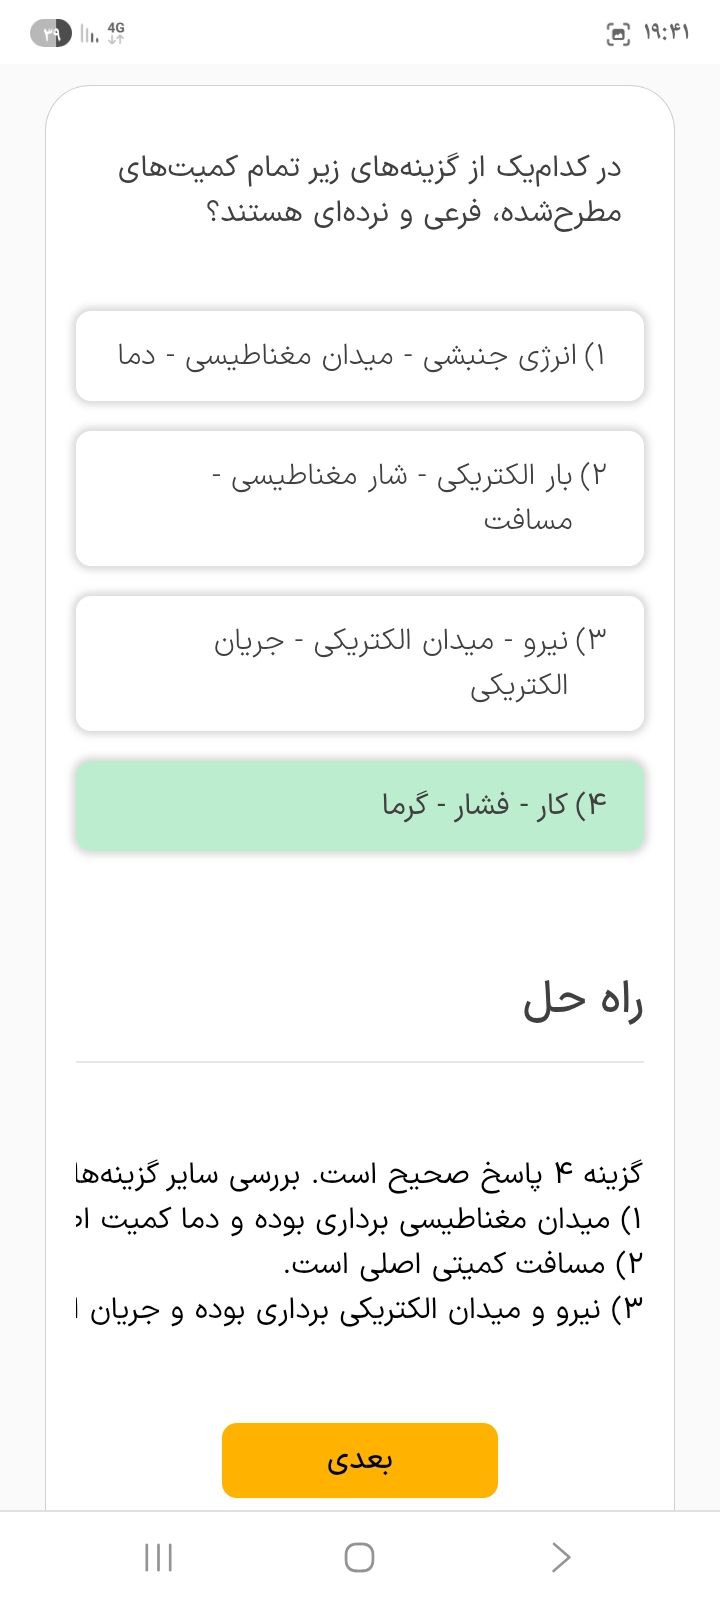Tap the 4G data indicator
720x1600 pixels.
tap(115, 33)
